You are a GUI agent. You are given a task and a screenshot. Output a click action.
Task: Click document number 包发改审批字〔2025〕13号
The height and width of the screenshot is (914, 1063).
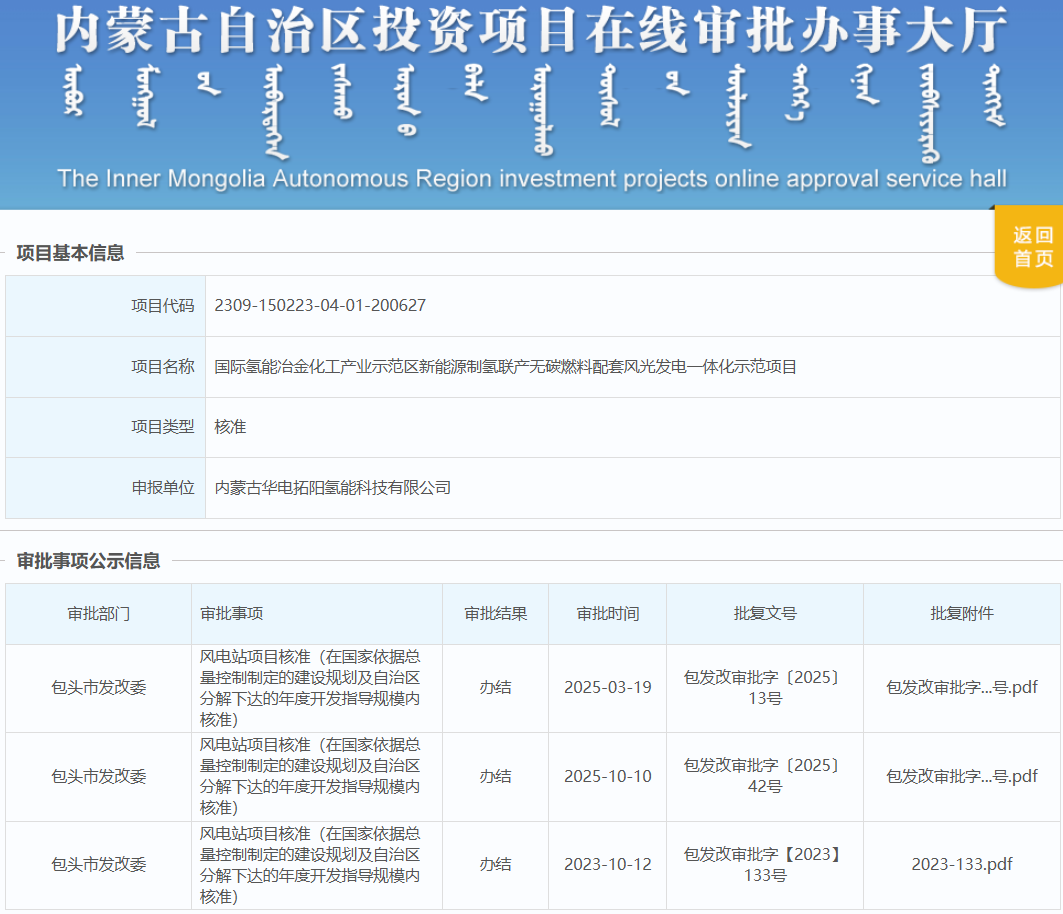tap(765, 688)
